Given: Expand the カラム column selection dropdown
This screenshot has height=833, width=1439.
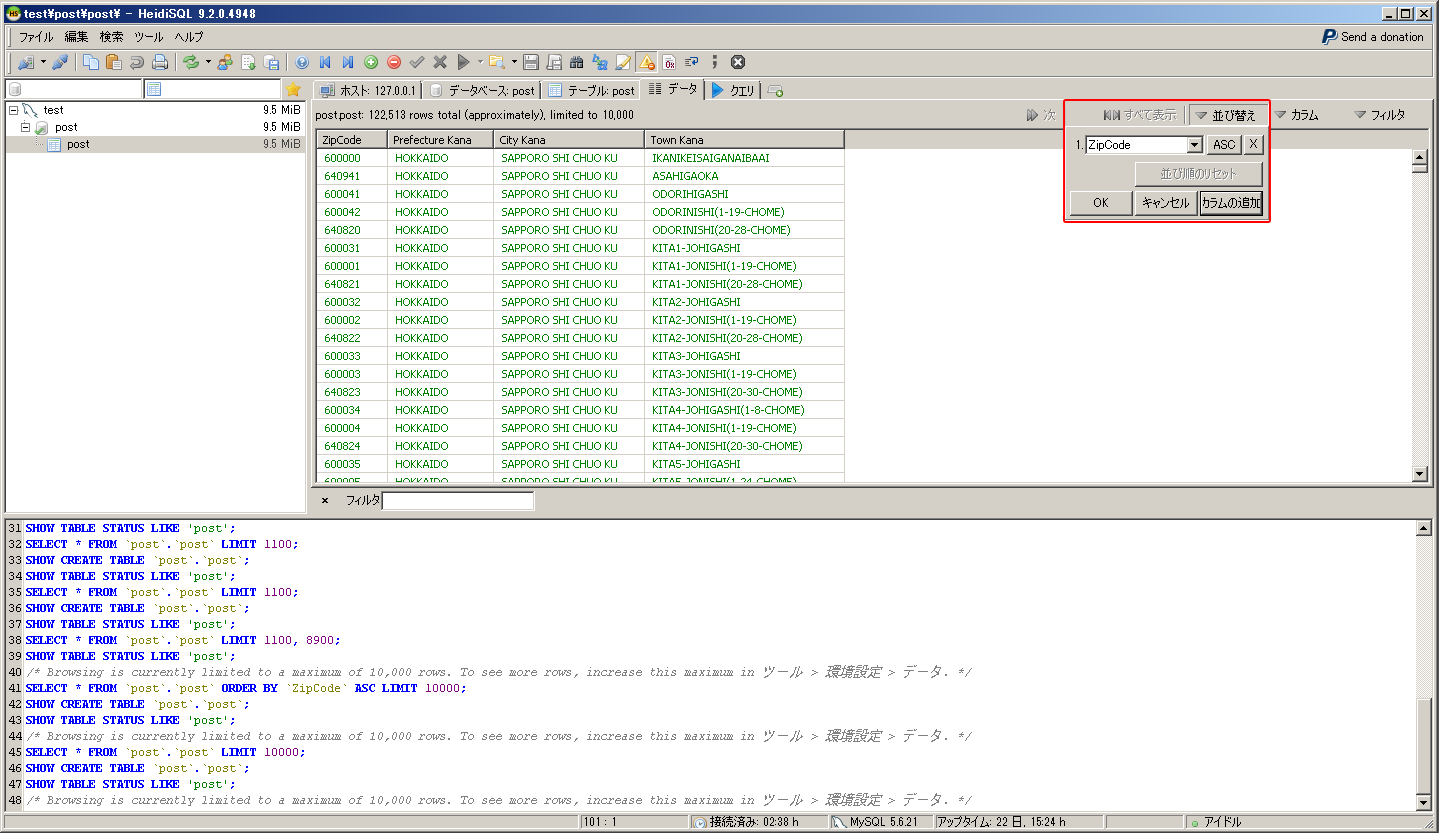Looking at the screenshot, I should pos(1296,115).
